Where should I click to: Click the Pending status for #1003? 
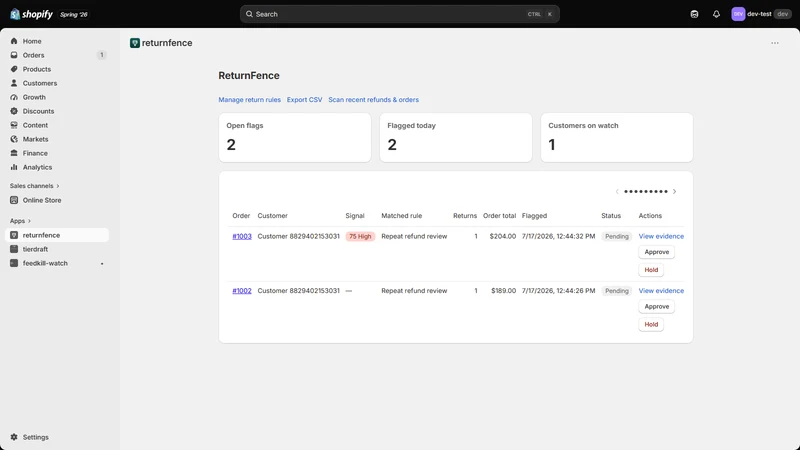[617, 236]
